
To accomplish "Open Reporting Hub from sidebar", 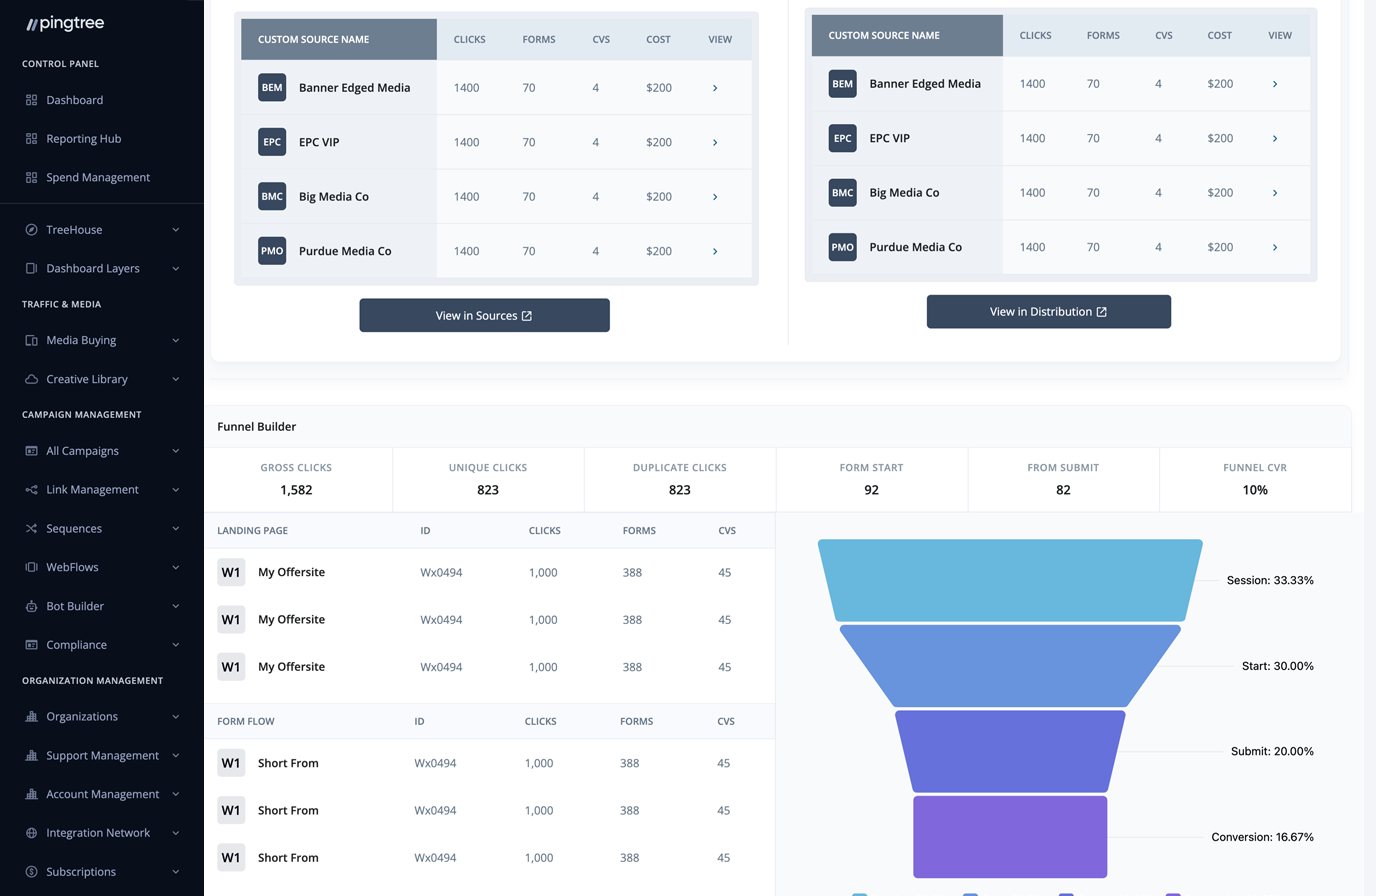I will click(x=83, y=139).
